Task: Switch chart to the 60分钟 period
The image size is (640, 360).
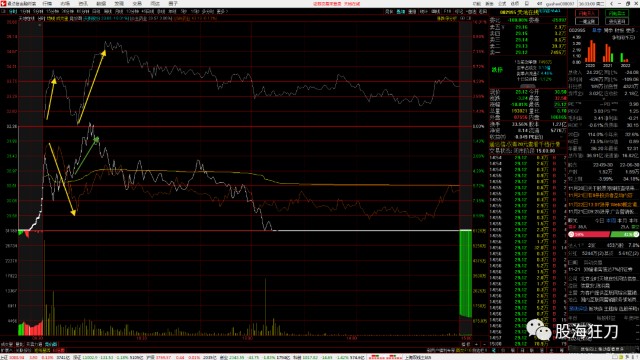Action: tap(82, 11)
